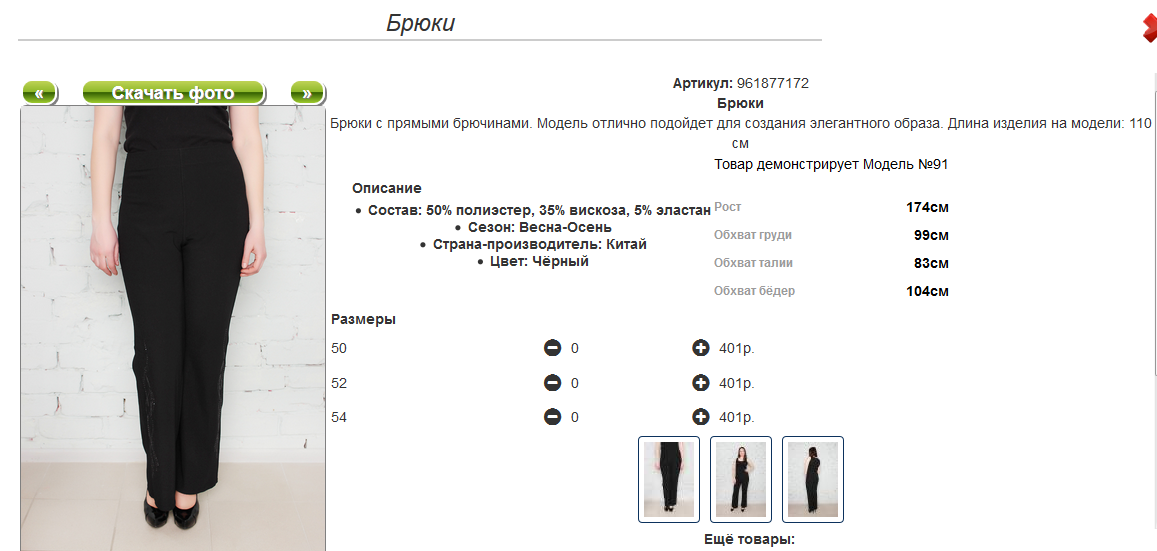Image resolution: width=1157 pixels, height=551 pixels.
Task: Select the third thumbnail with back view
Action: coord(812,479)
